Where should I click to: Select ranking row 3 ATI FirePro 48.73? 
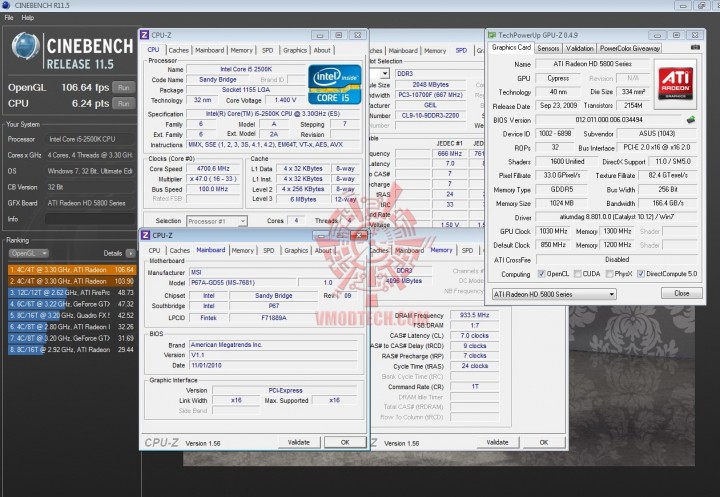pyautogui.click(x=72, y=293)
